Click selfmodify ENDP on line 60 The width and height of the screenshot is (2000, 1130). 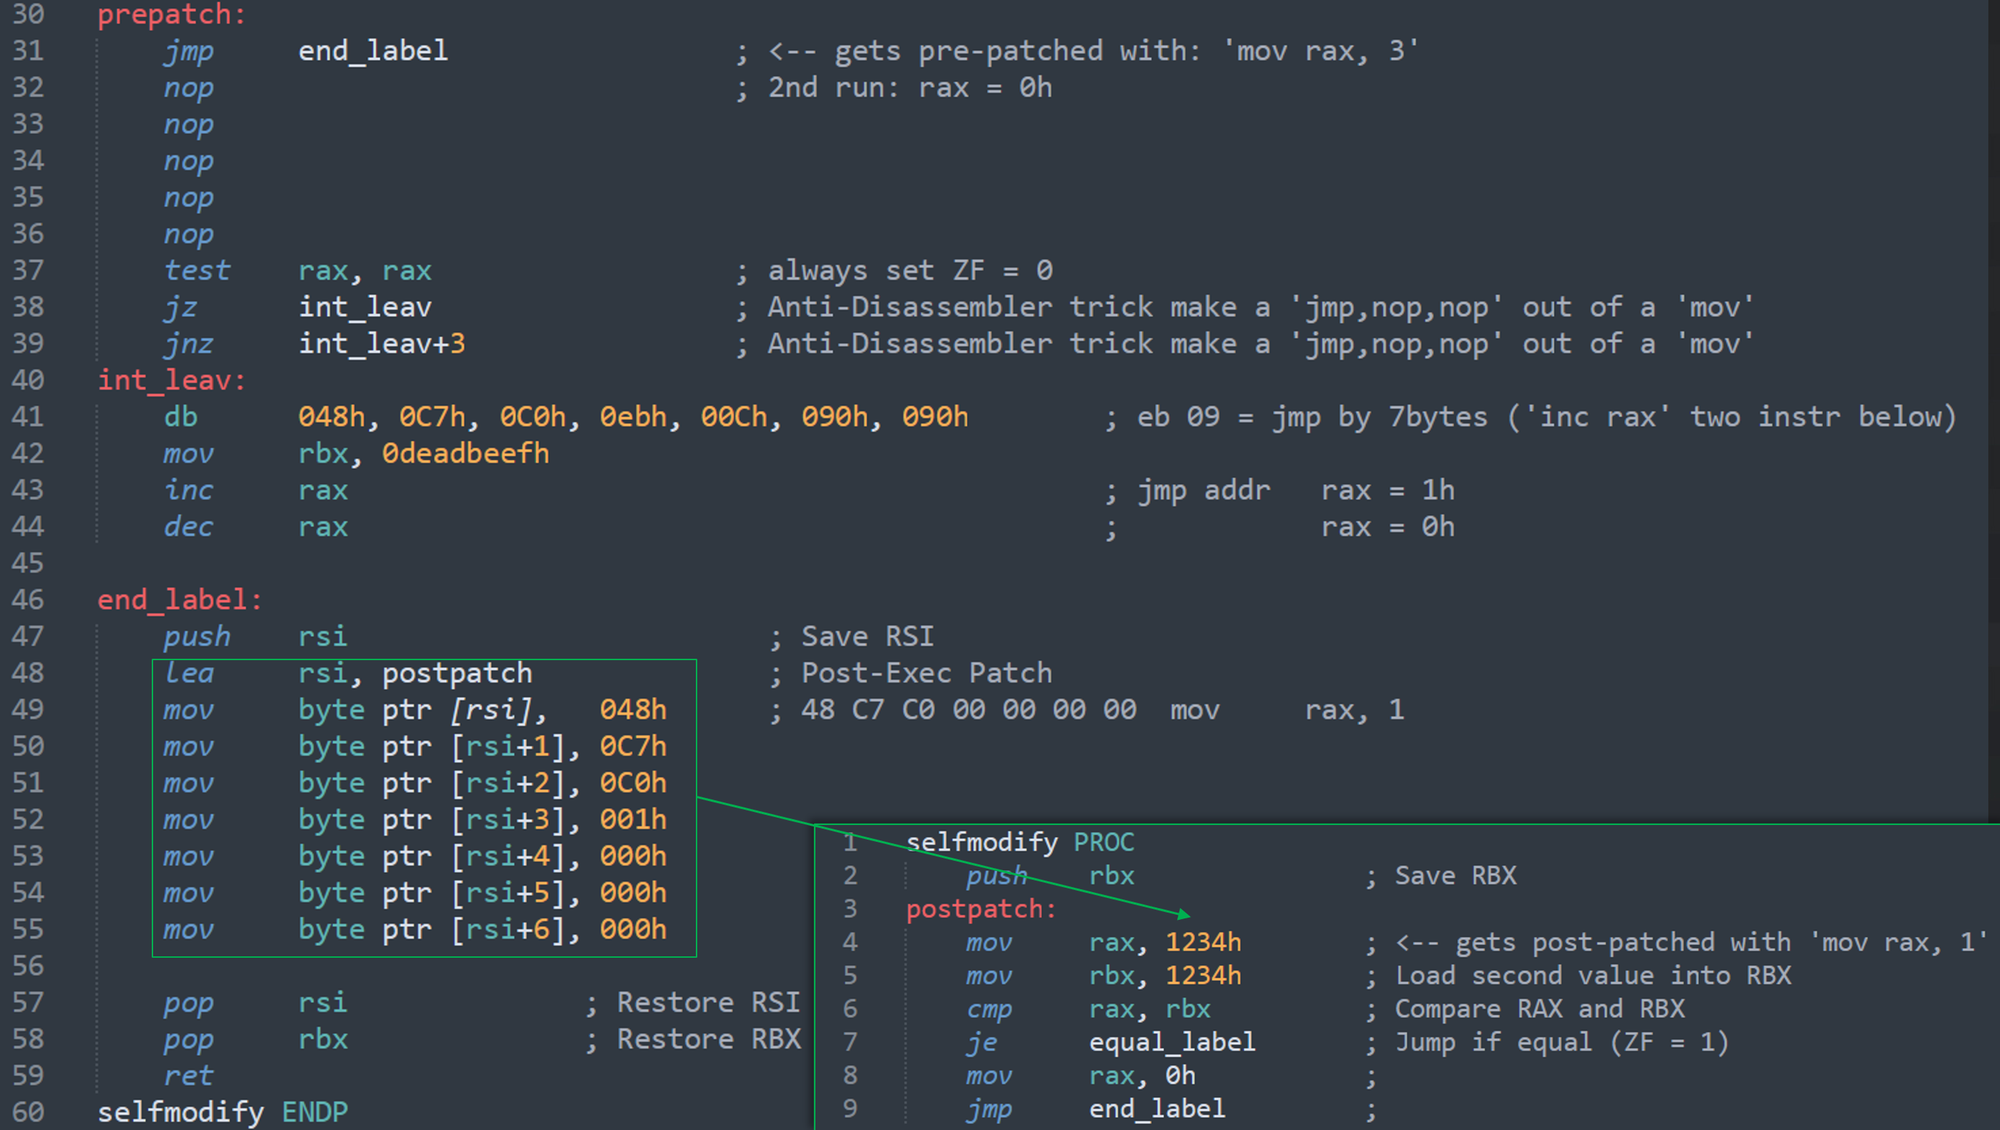point(222,1112)
